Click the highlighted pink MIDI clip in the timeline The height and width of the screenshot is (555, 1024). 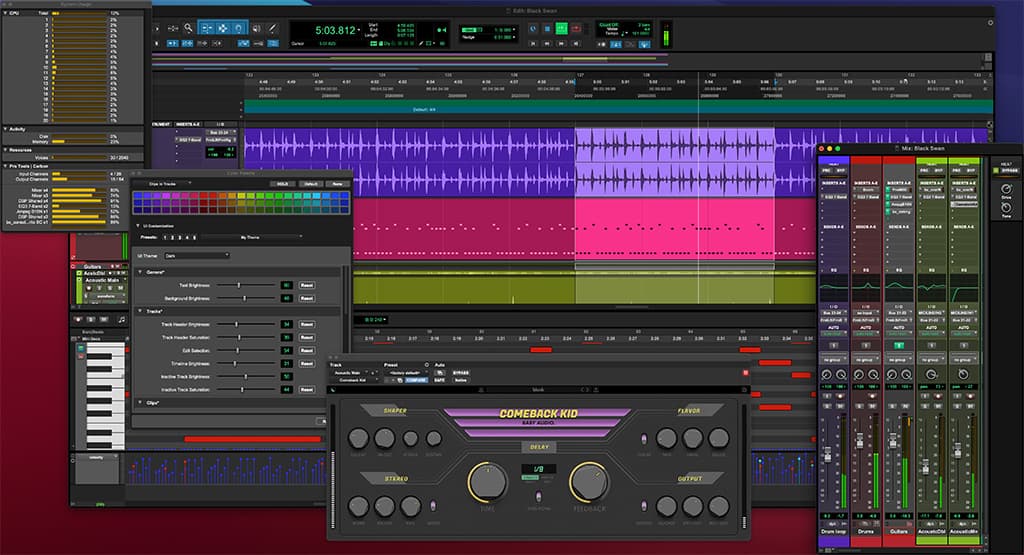coord(675,229)
